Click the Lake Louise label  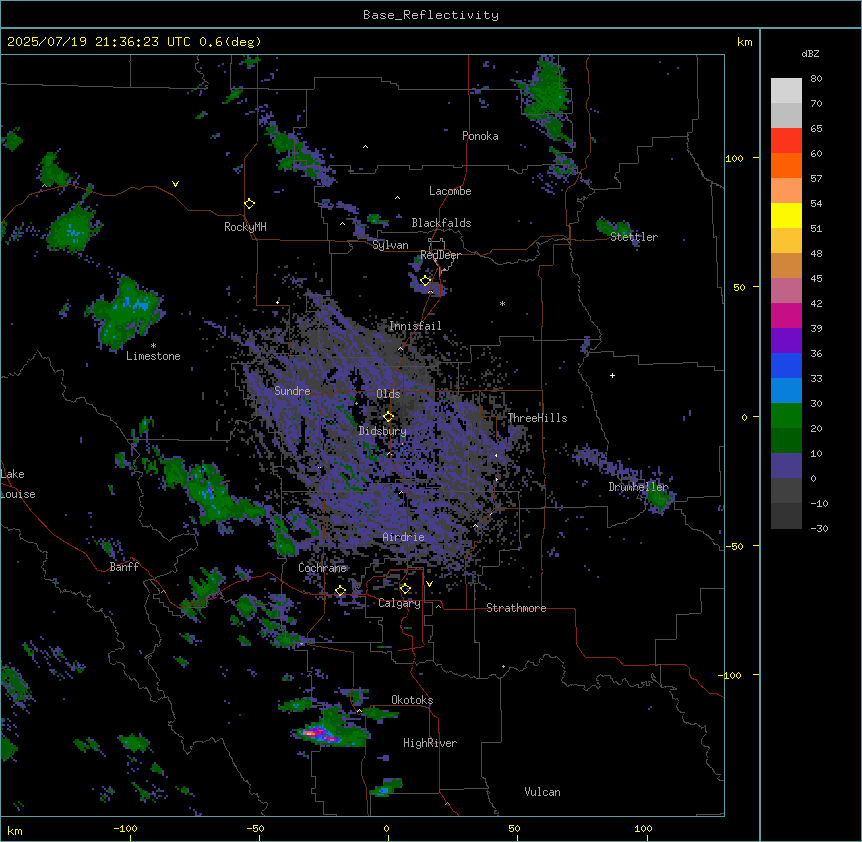(18, 484)
